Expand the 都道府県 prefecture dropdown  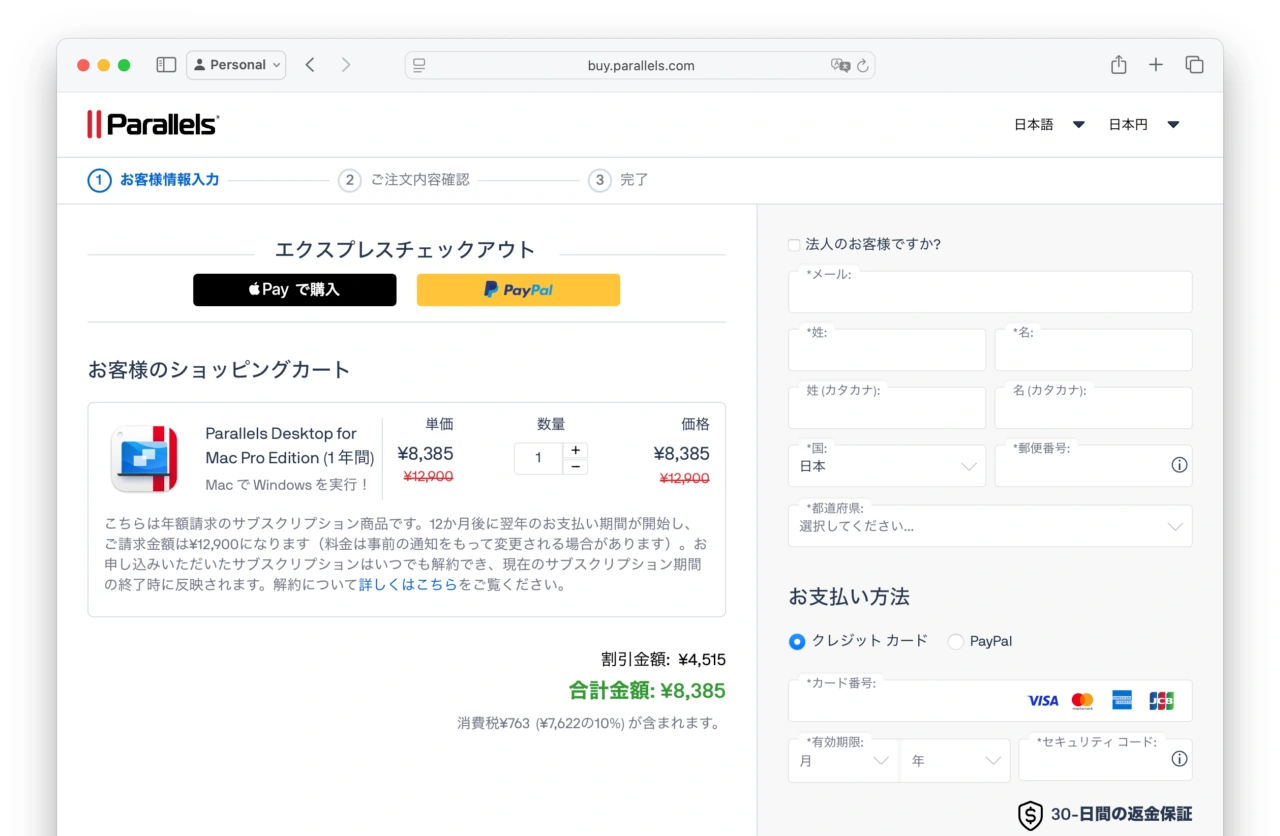pyautogui.click(x=989, y=526)
